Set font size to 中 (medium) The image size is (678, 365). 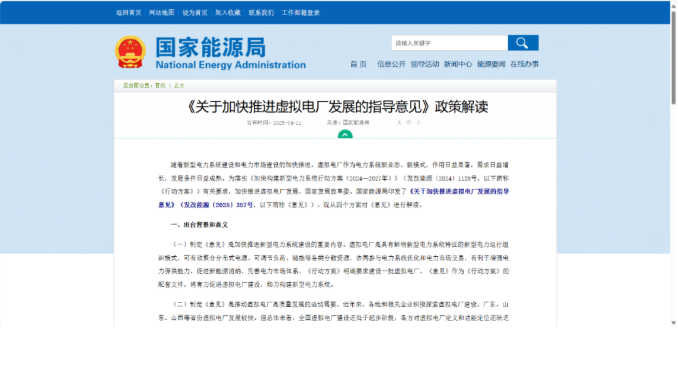coord(409,123)
